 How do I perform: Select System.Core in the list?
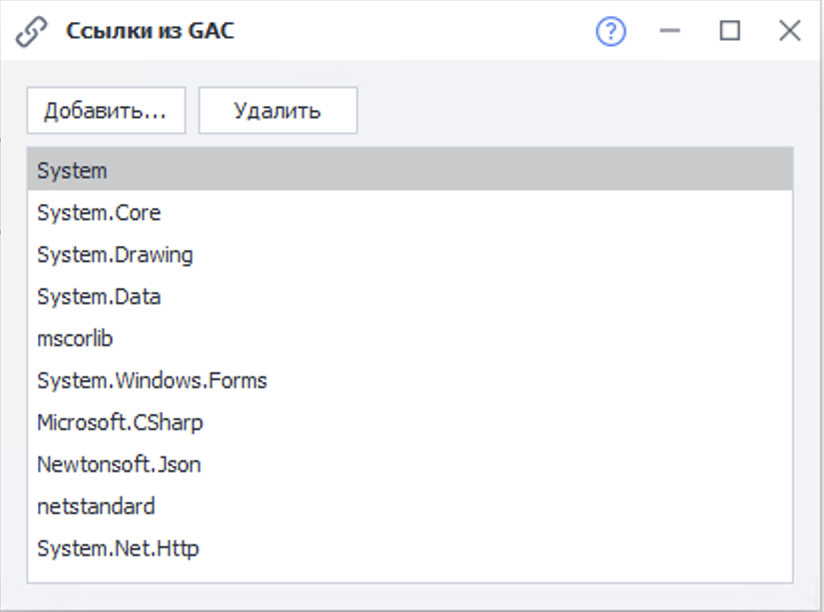[98, 213]
